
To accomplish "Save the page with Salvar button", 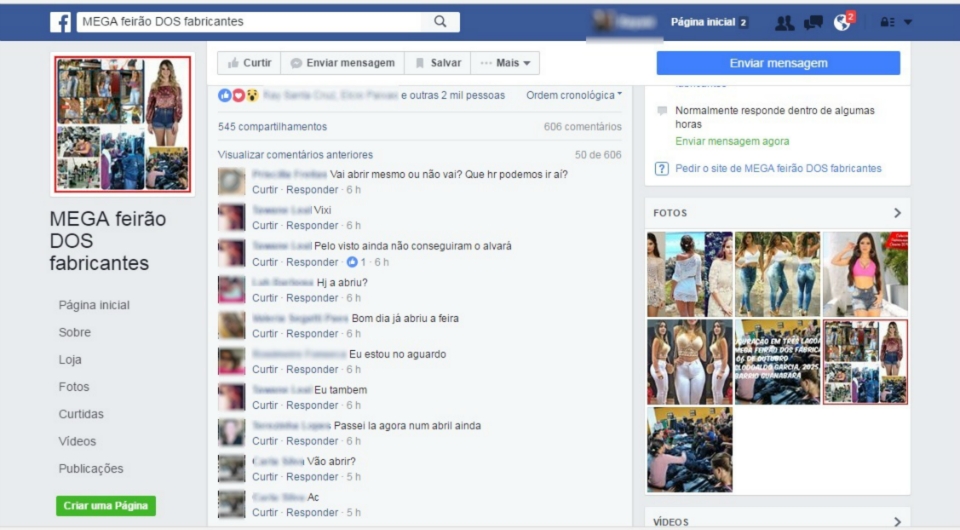I will (438, 63).
